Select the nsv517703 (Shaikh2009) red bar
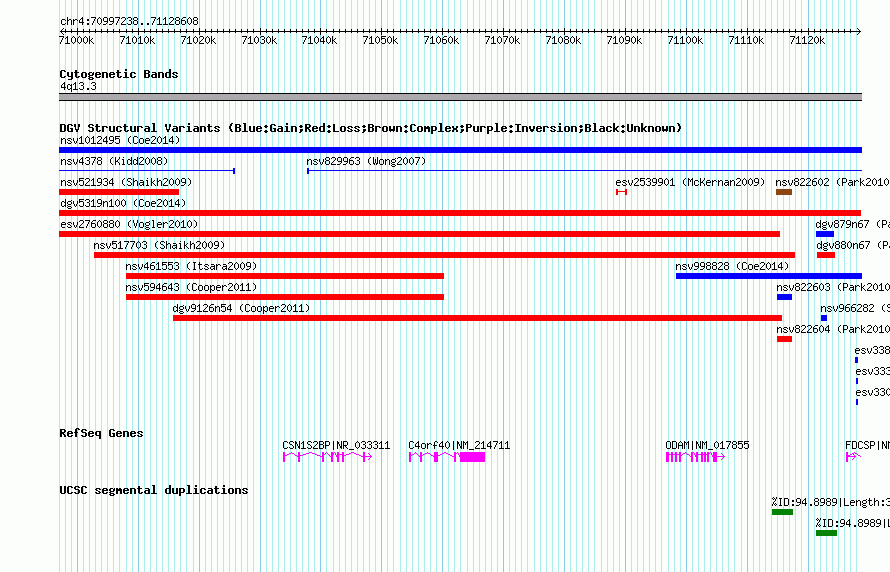This screenshot has width=890, height=572. pos(444,255)
